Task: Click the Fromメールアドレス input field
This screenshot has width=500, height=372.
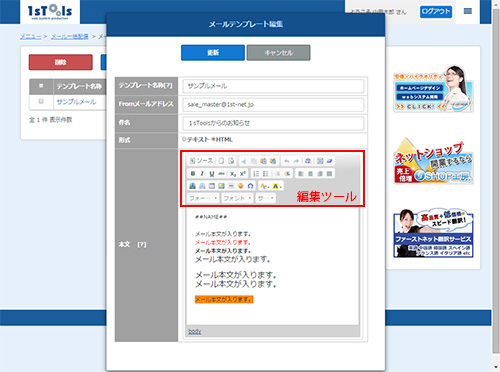Action: (x=273, y=105)
